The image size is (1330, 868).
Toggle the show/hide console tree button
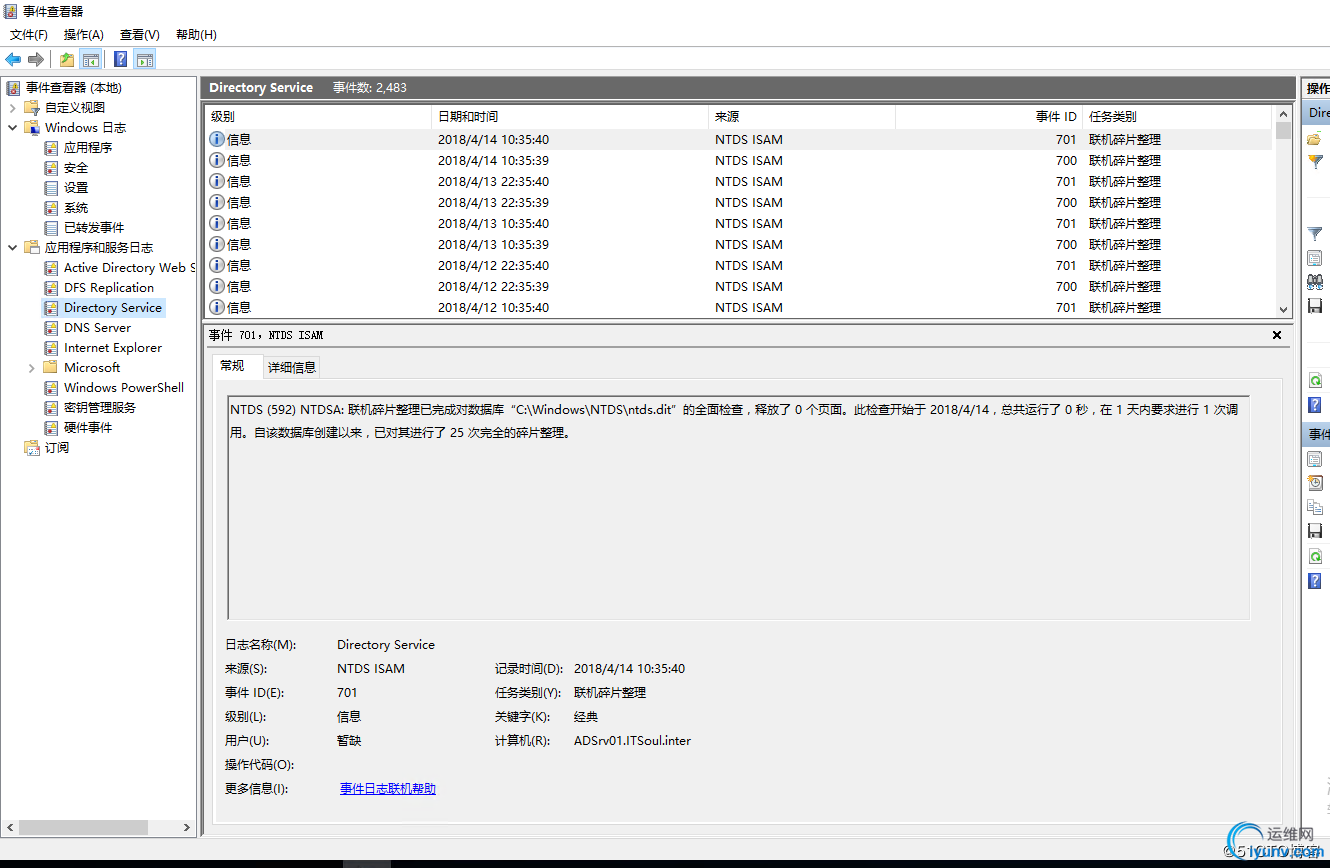click(x=91, y=59)
